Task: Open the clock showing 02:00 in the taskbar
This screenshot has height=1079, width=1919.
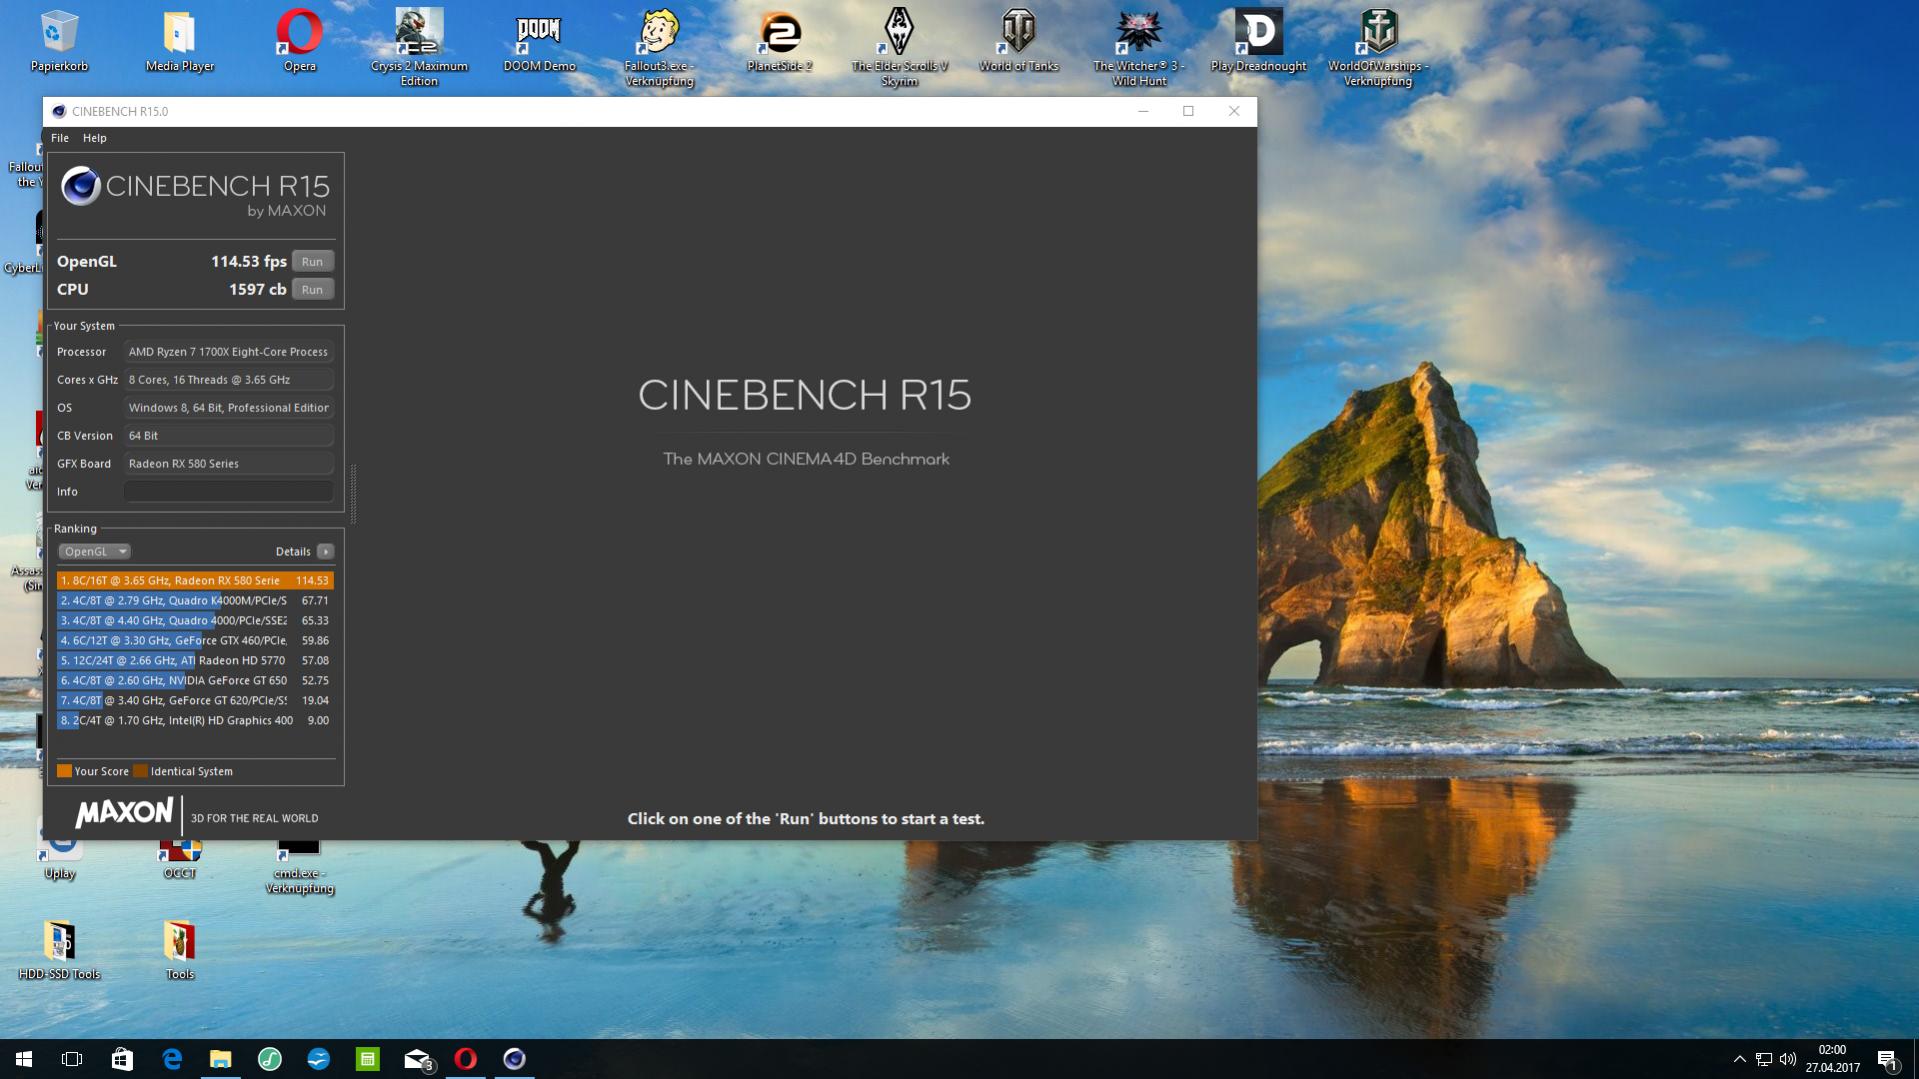Action: click(1832, 1059)
